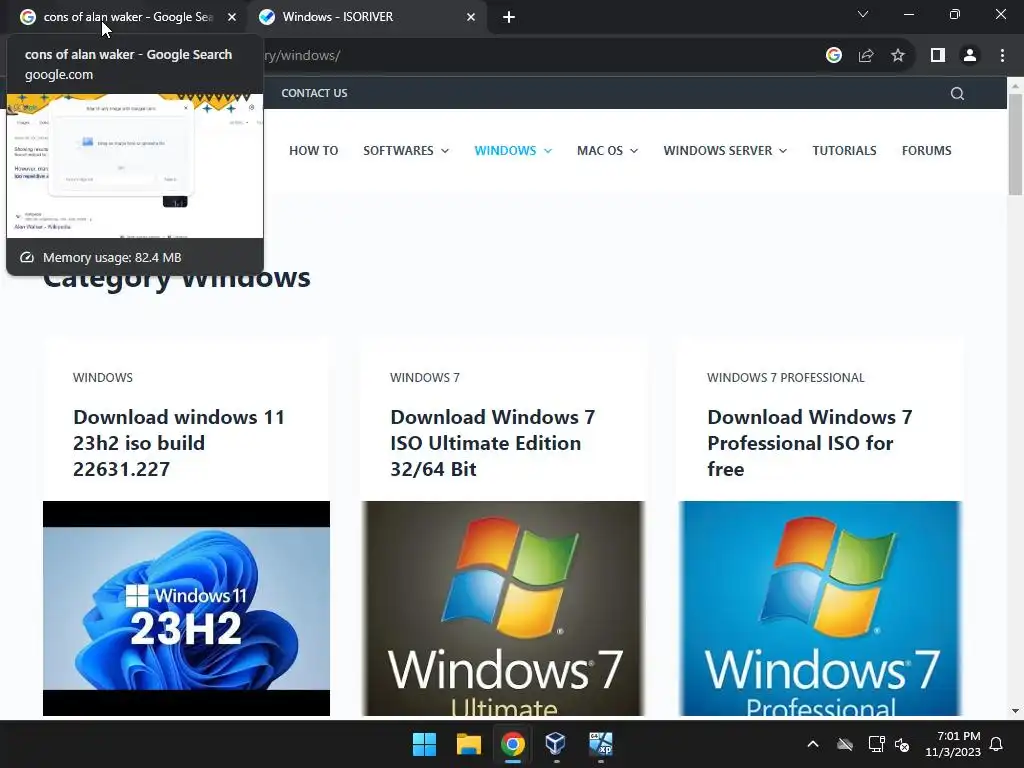Viewport: 1024px width, 768px height.
Task: Open the TUTORIALS menu item
Action: click(x=844, y=151)
